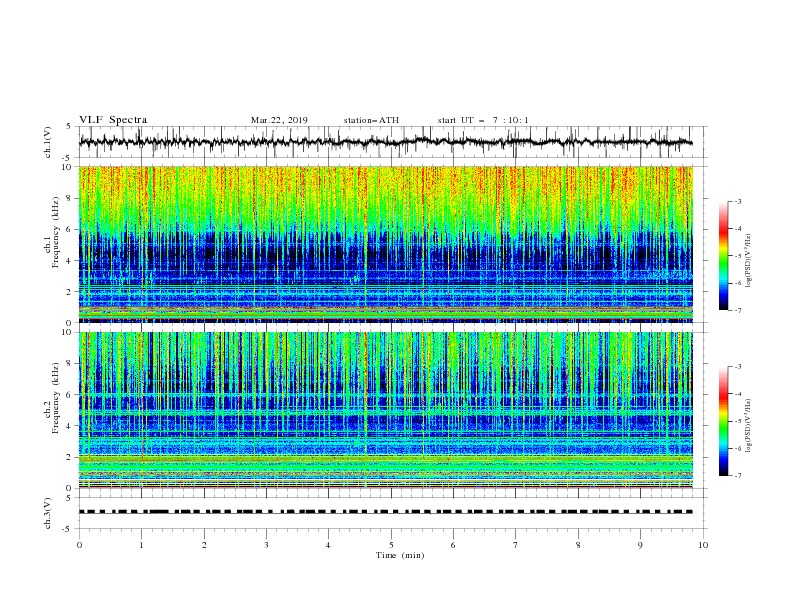Image resolution: width=792 pixels, height=612 pixels.
Task: Click tick label "3" on the time axis
Action: coord(267,545)
